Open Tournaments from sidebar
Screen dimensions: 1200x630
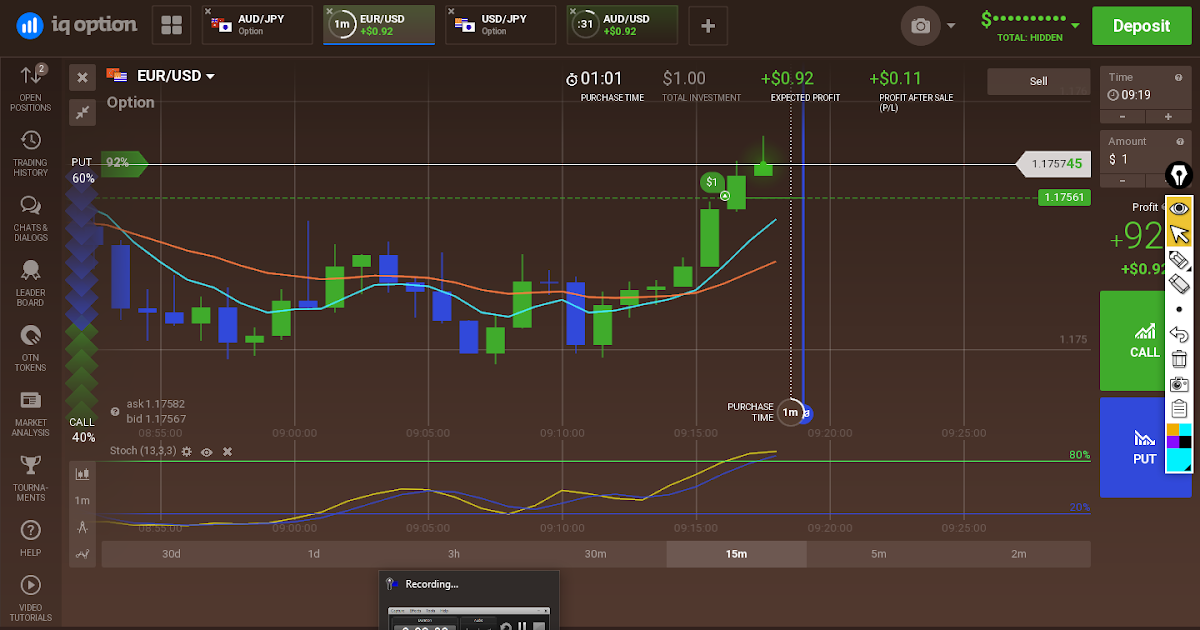(x=30, y=478)
